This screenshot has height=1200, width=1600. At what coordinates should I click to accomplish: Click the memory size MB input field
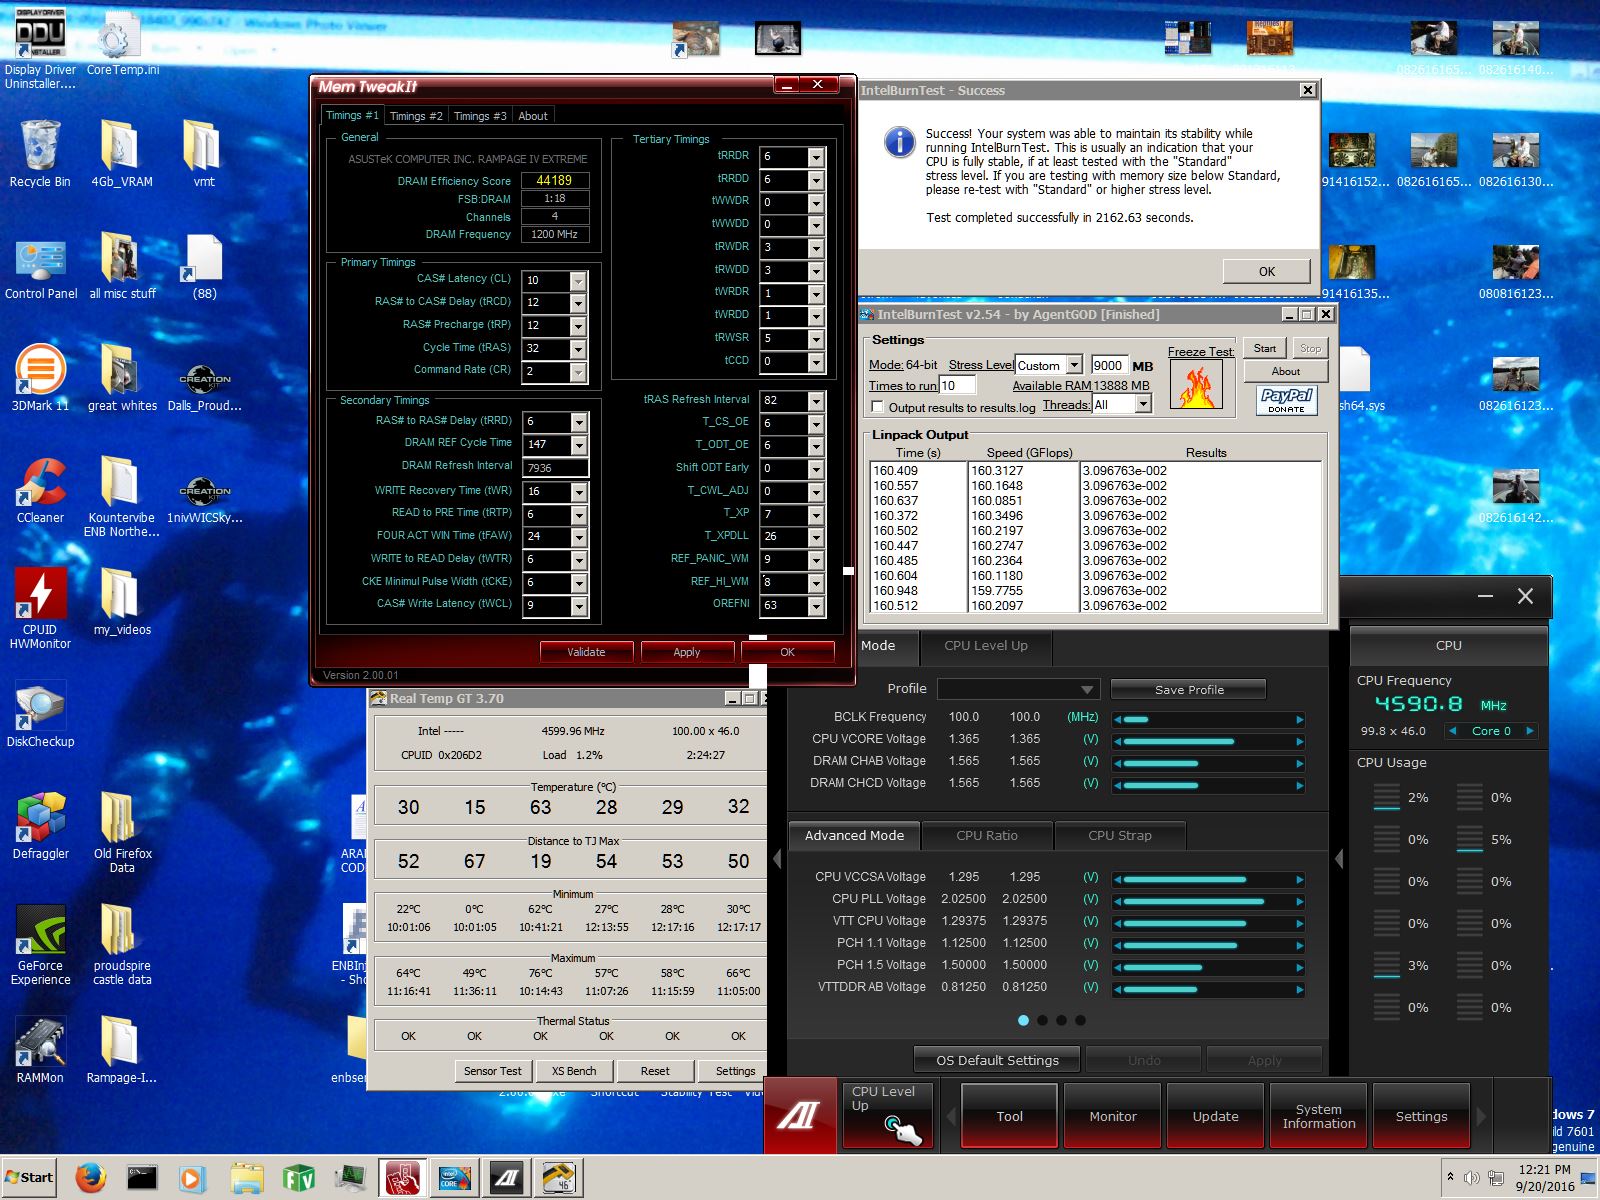pos(1109,365)
